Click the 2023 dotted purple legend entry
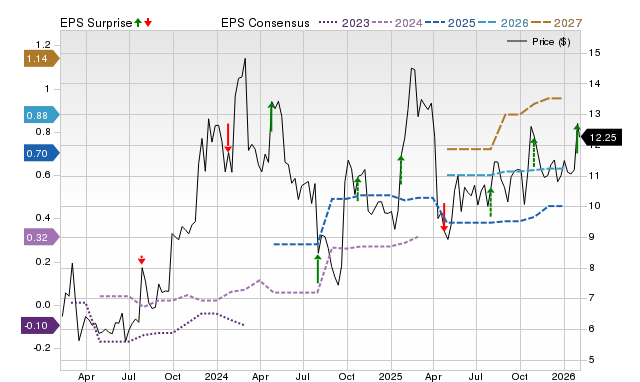 tap(344, 23)
